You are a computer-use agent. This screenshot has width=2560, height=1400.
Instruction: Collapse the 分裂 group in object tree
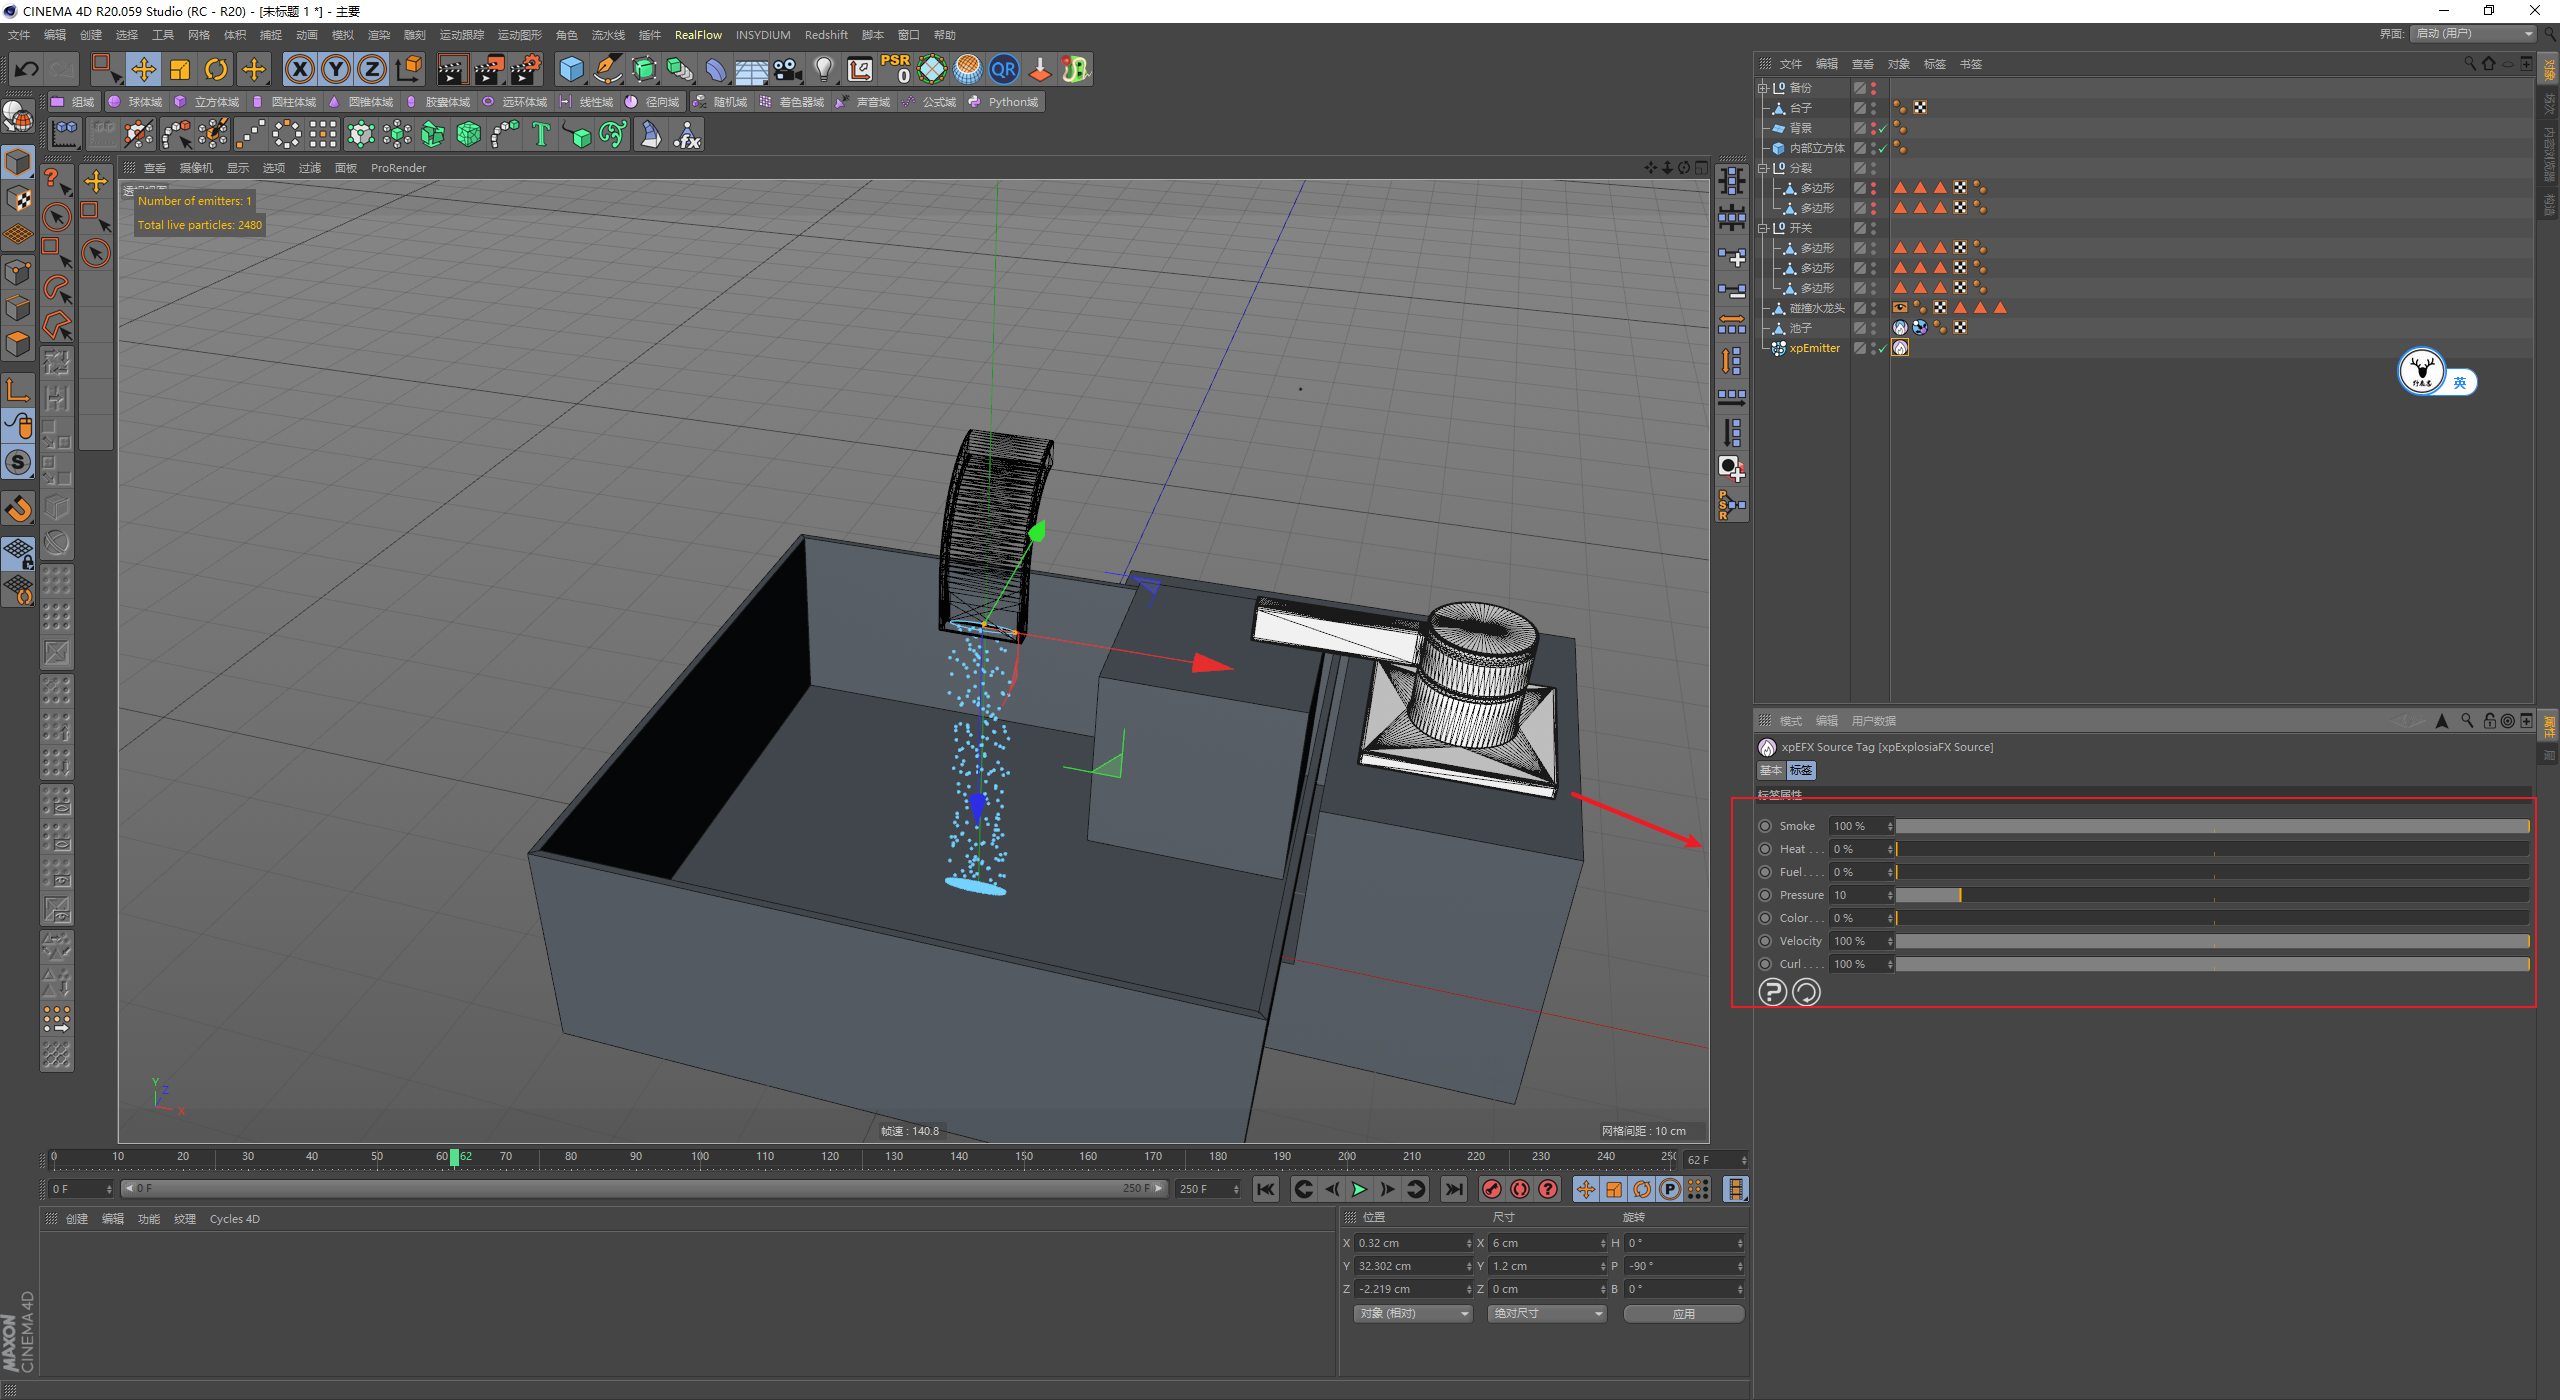1763,168
